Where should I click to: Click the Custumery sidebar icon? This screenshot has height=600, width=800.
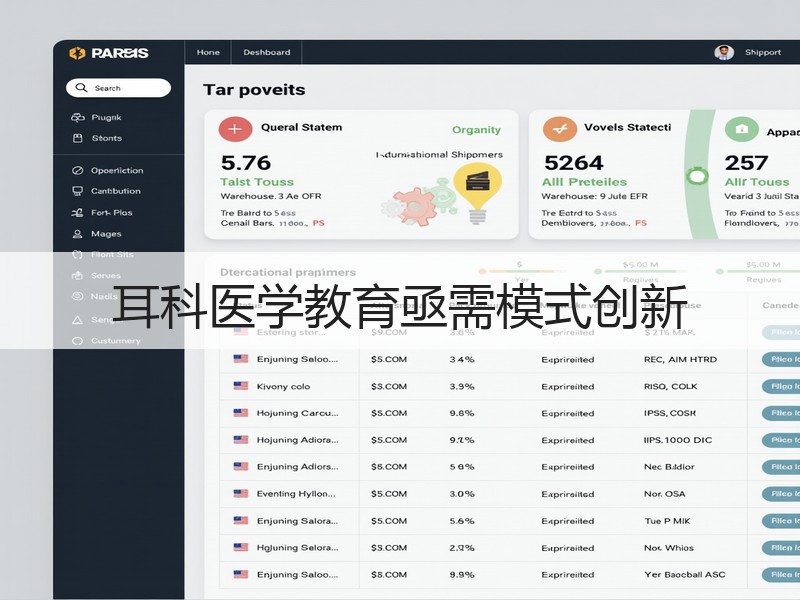(78, 341)
